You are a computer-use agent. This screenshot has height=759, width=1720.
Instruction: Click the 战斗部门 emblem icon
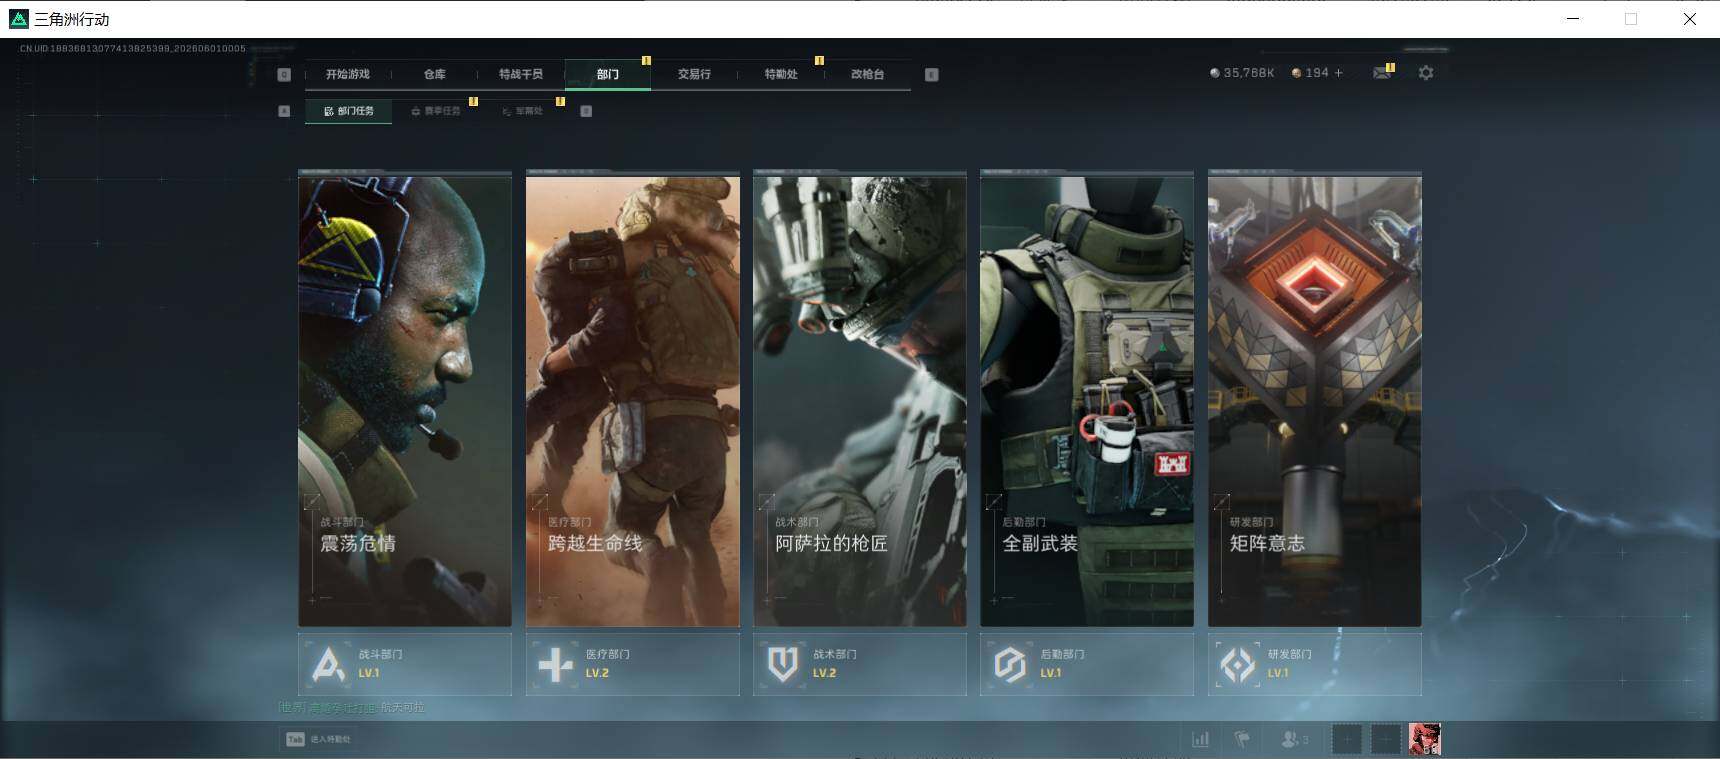[328, 665]
